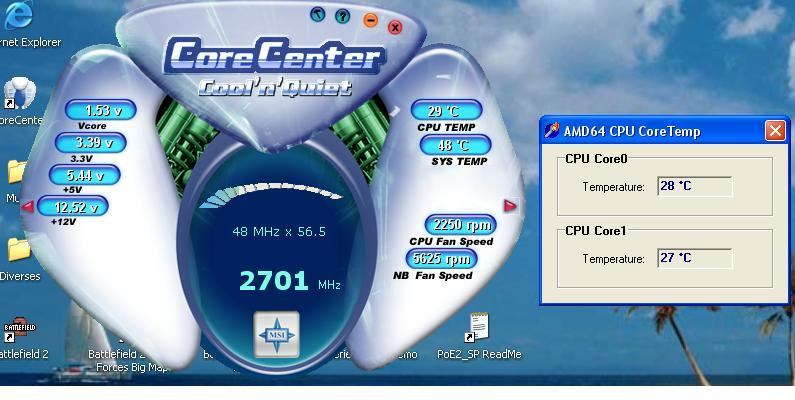The width and height of the screenshot is (795, 400).
Task: Close CoreCenter using the red X
Action: (395, 27)
